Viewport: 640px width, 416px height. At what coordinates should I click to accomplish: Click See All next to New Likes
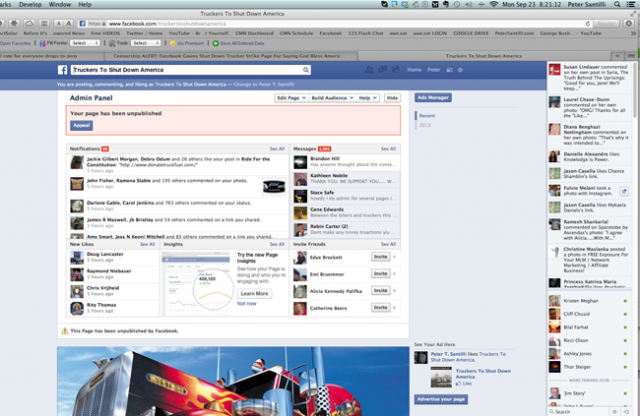click(147, 244)
